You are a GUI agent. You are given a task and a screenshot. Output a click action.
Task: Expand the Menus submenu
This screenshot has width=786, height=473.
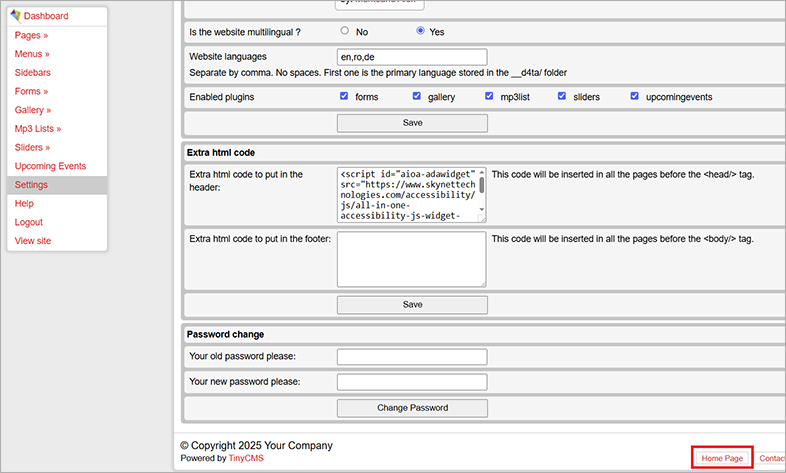point(32,54)
